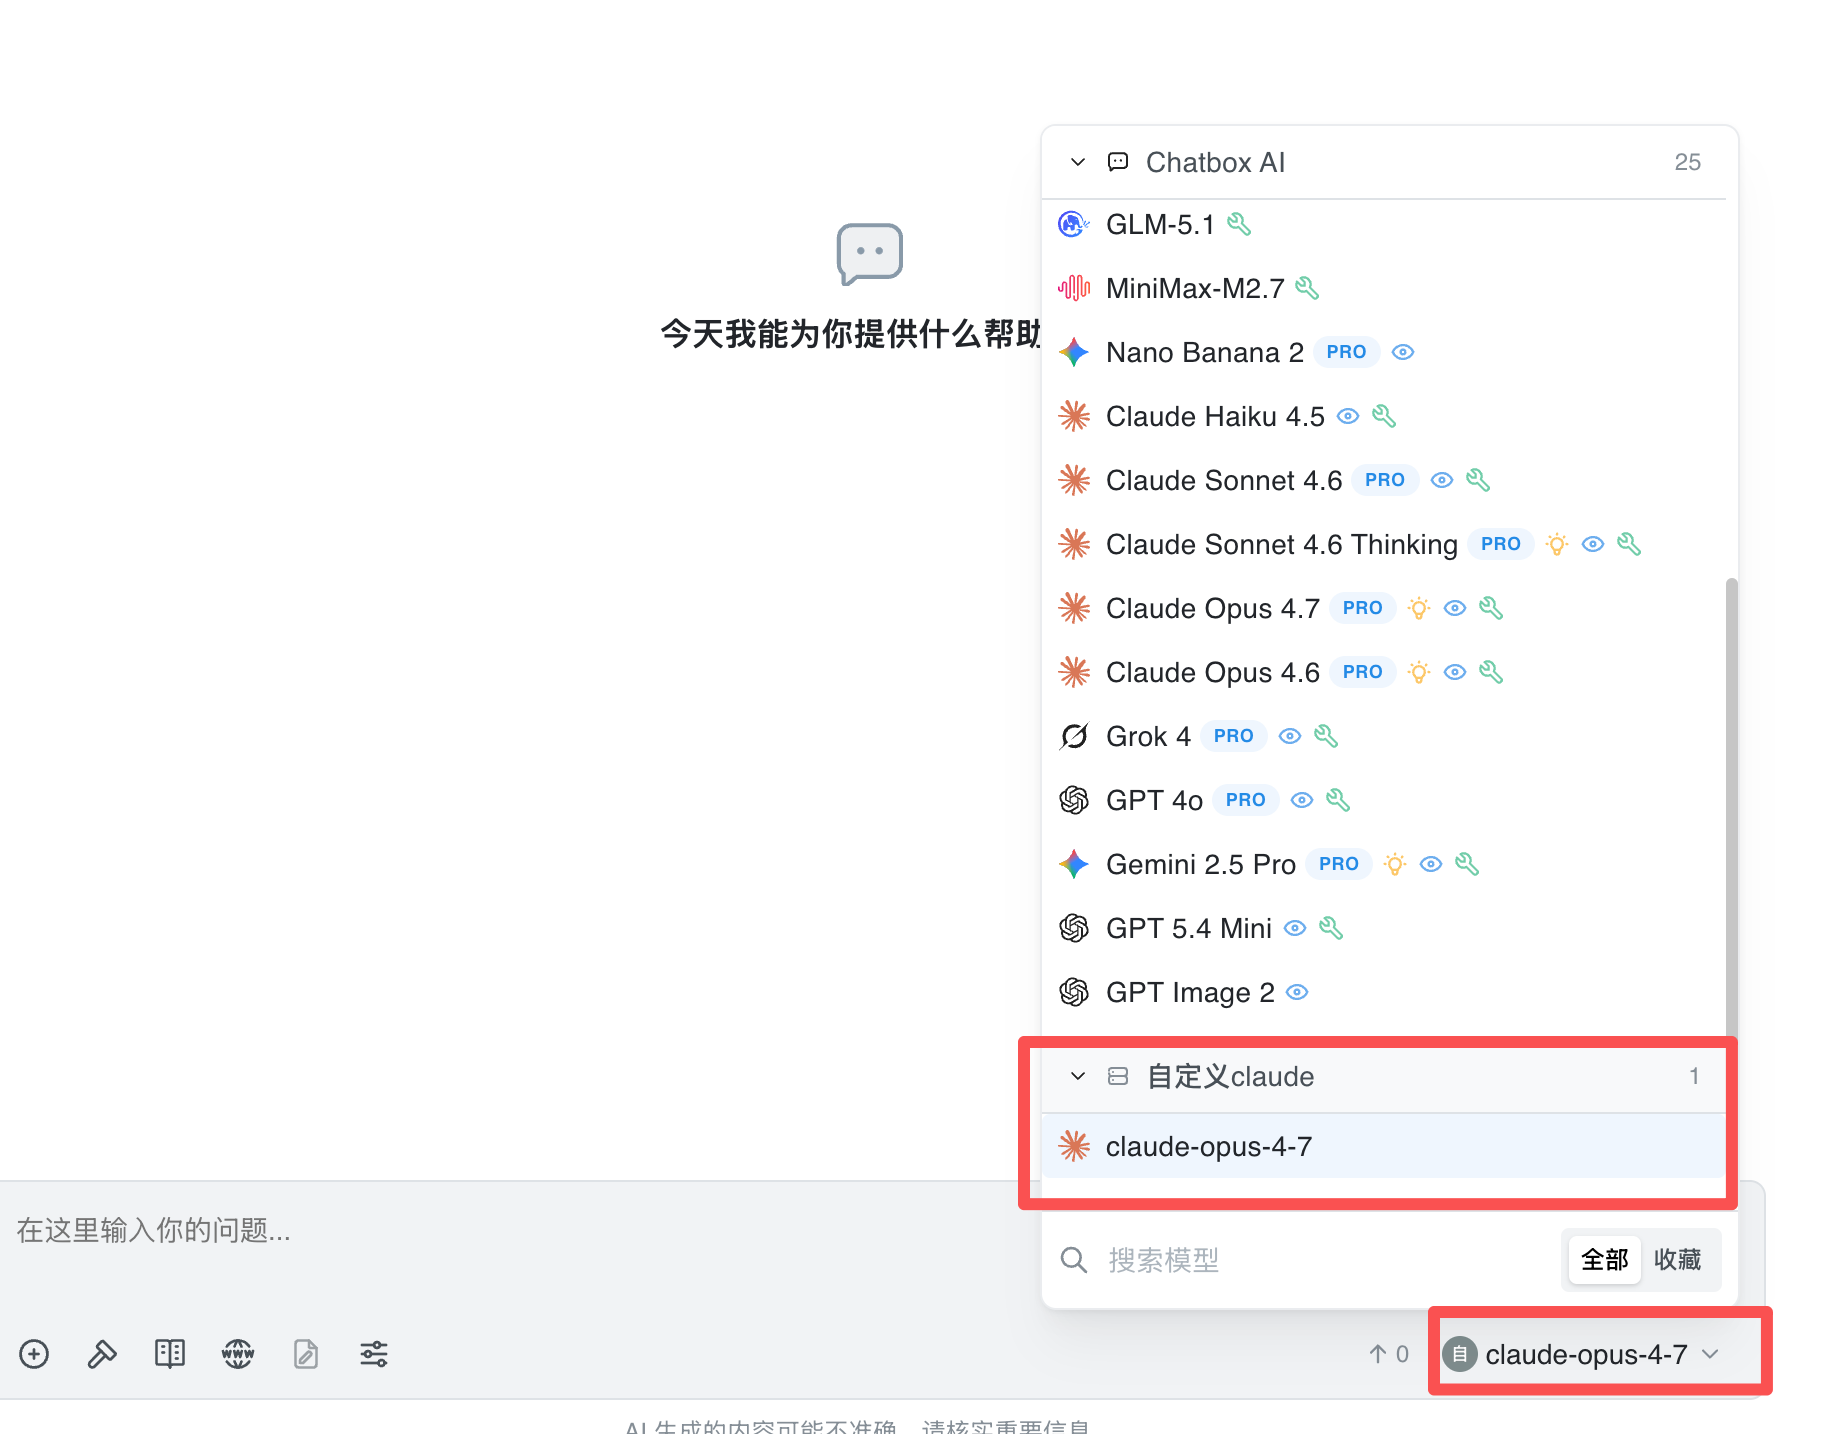Collapse the 自定义claude provider group
Image resolution: width=1830 pixels, height=1434 pixels.
pos(1077,1076)
